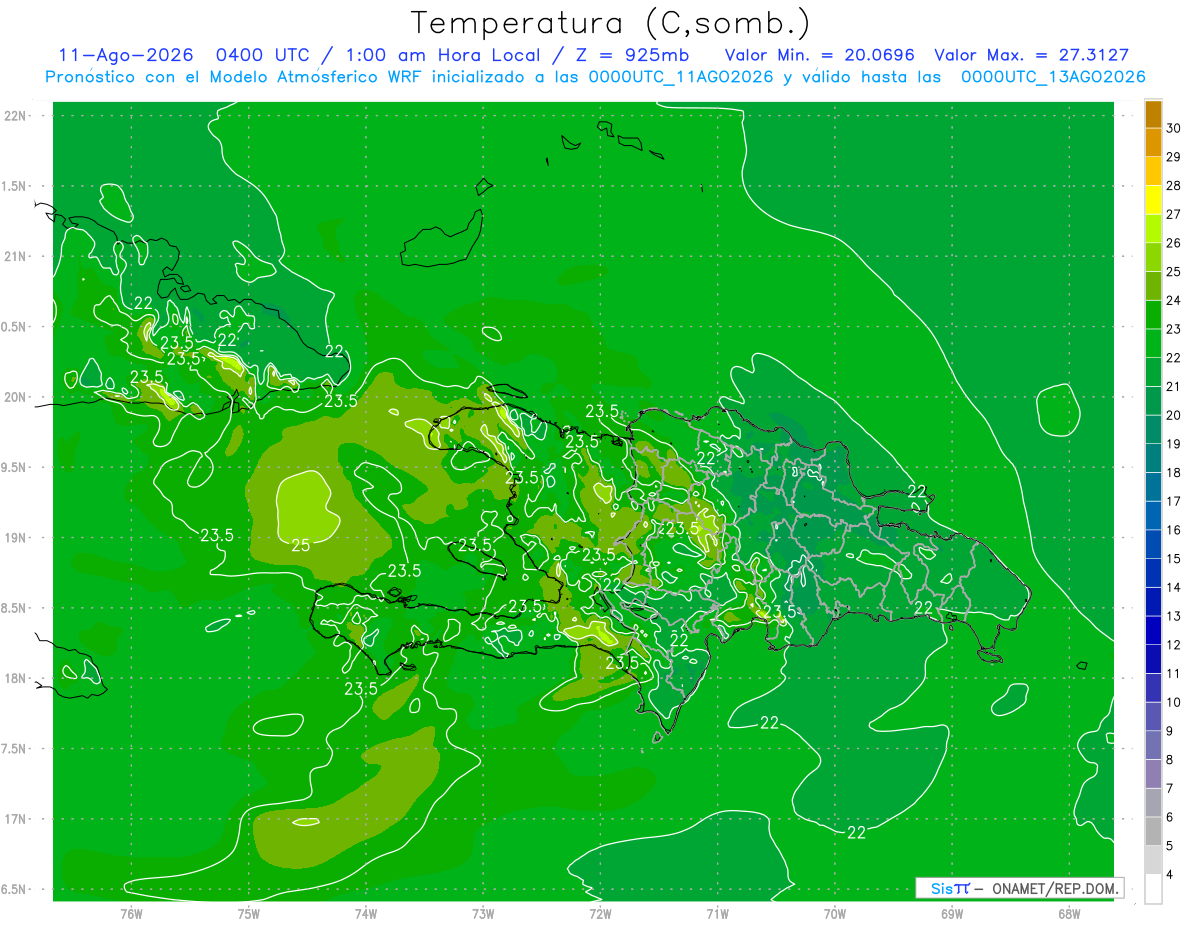Click the 22N latitude axis label
Image resolution: width=1200 pixels, height=927 pixels.
click(17, 116)
